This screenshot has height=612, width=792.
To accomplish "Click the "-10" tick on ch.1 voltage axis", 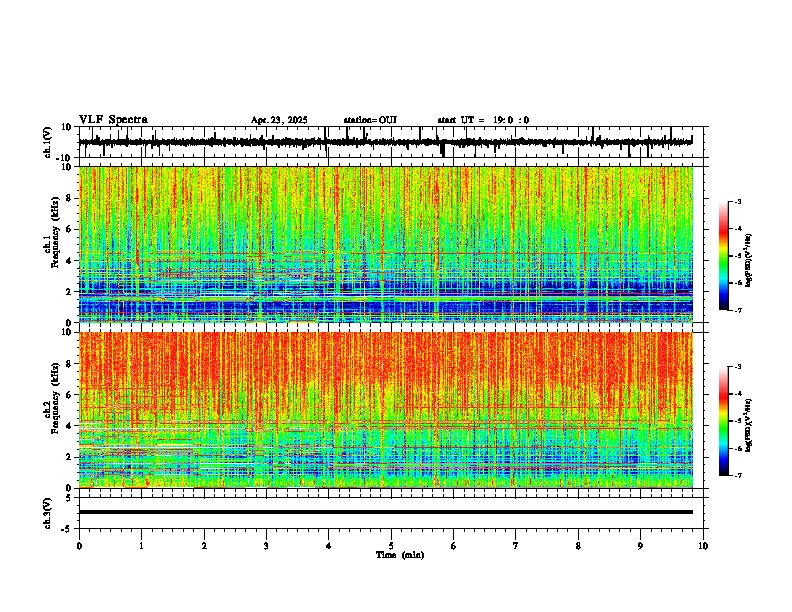I will pos(65,158).
